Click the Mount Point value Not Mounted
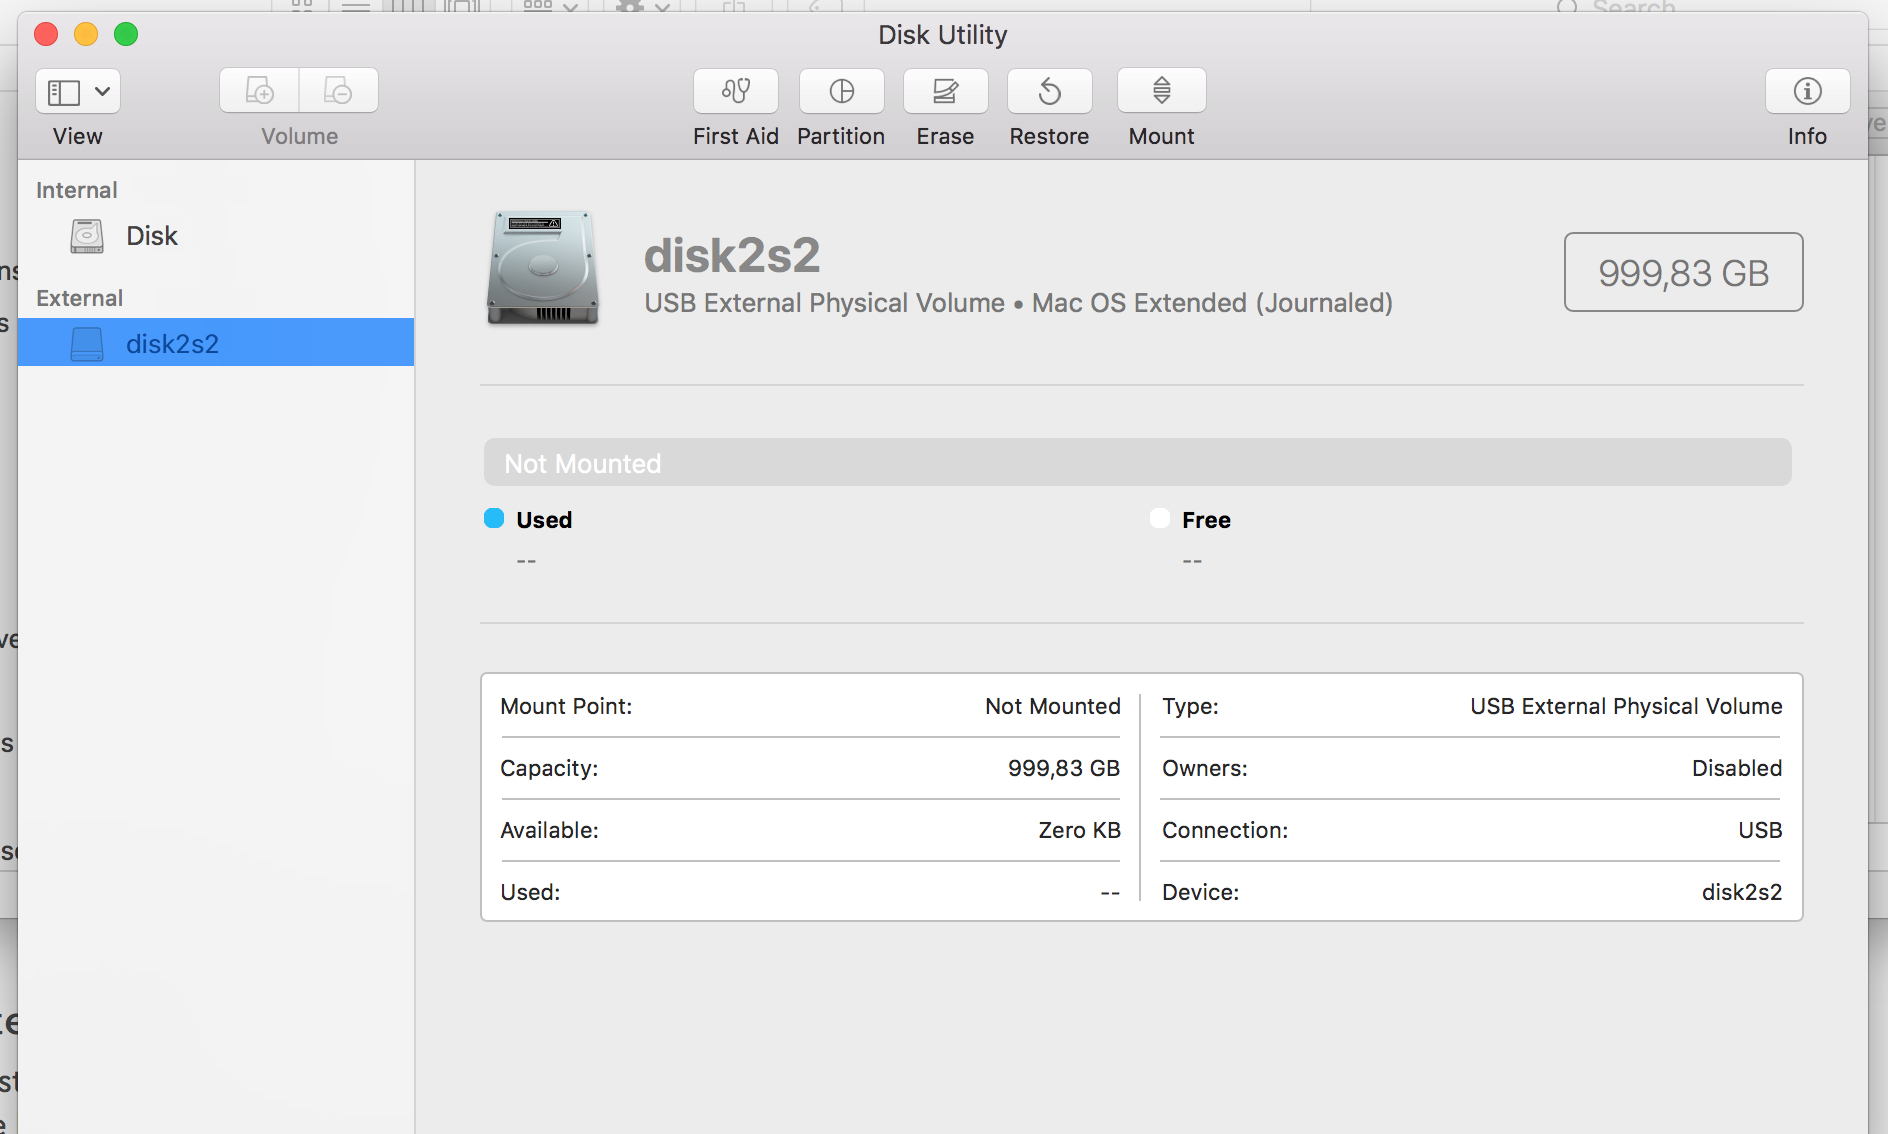1888x1134 pixels. pos(1053,706)
